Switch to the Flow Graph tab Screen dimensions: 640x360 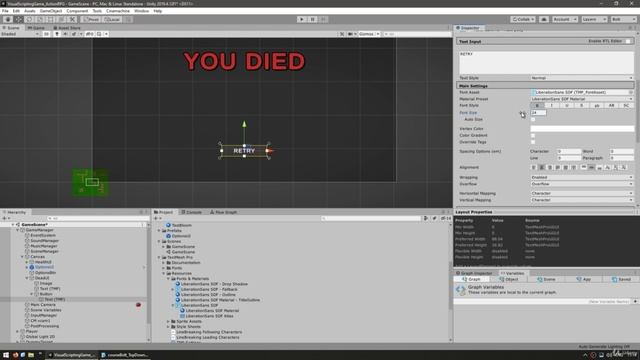(x=224, y=212)
